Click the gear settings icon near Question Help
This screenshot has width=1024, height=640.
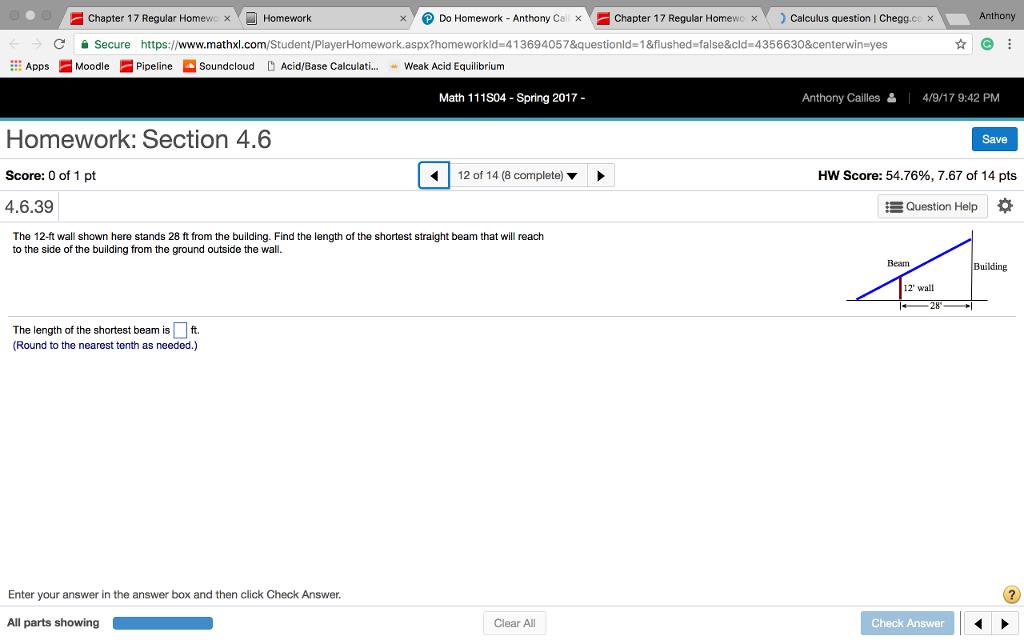tap(1006, 206)
